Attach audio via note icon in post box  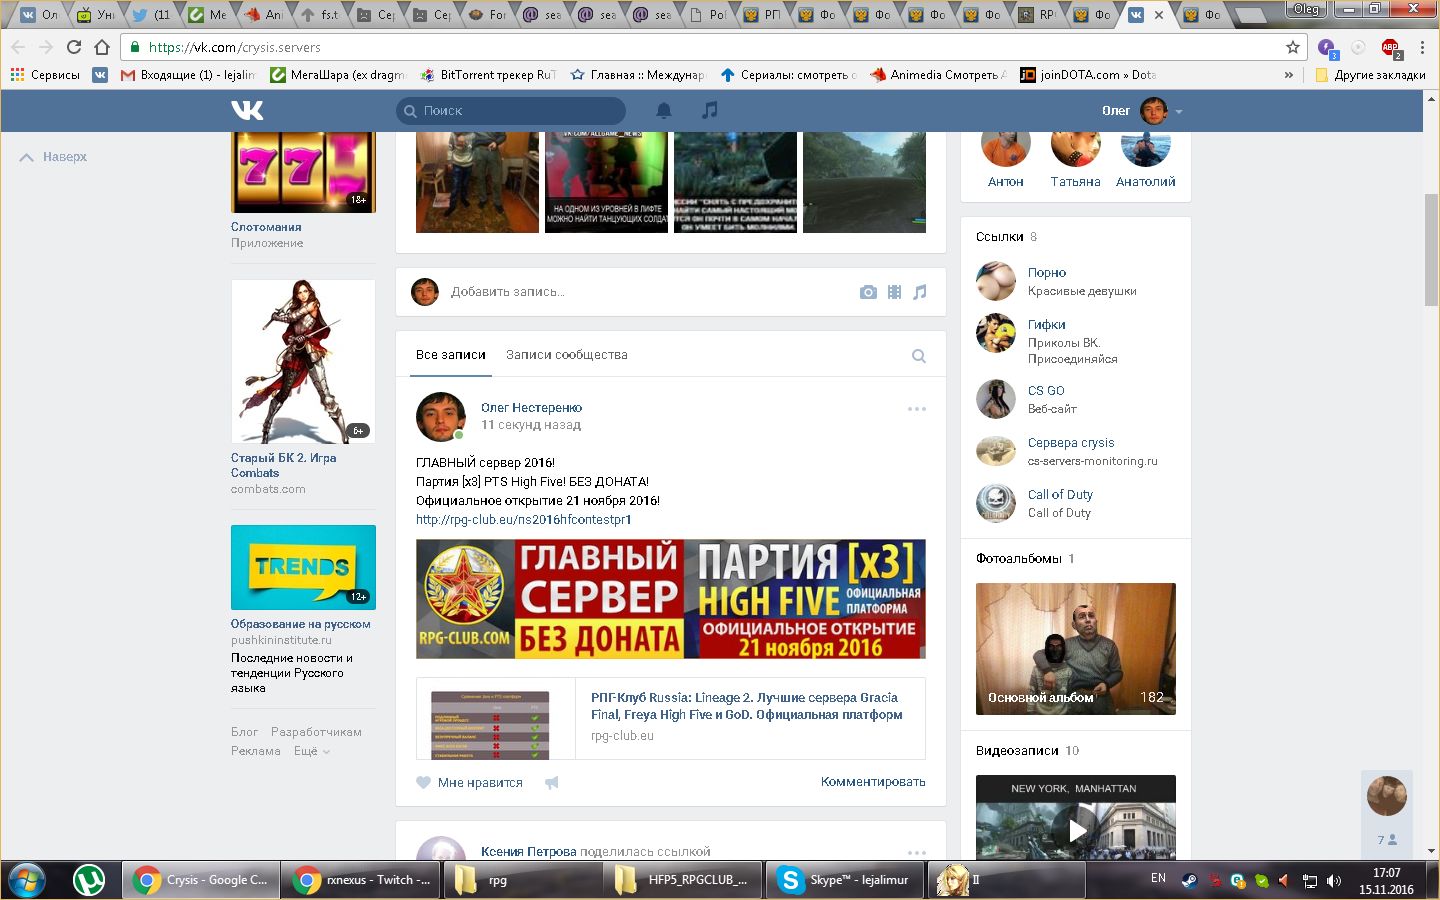(920, 292)
